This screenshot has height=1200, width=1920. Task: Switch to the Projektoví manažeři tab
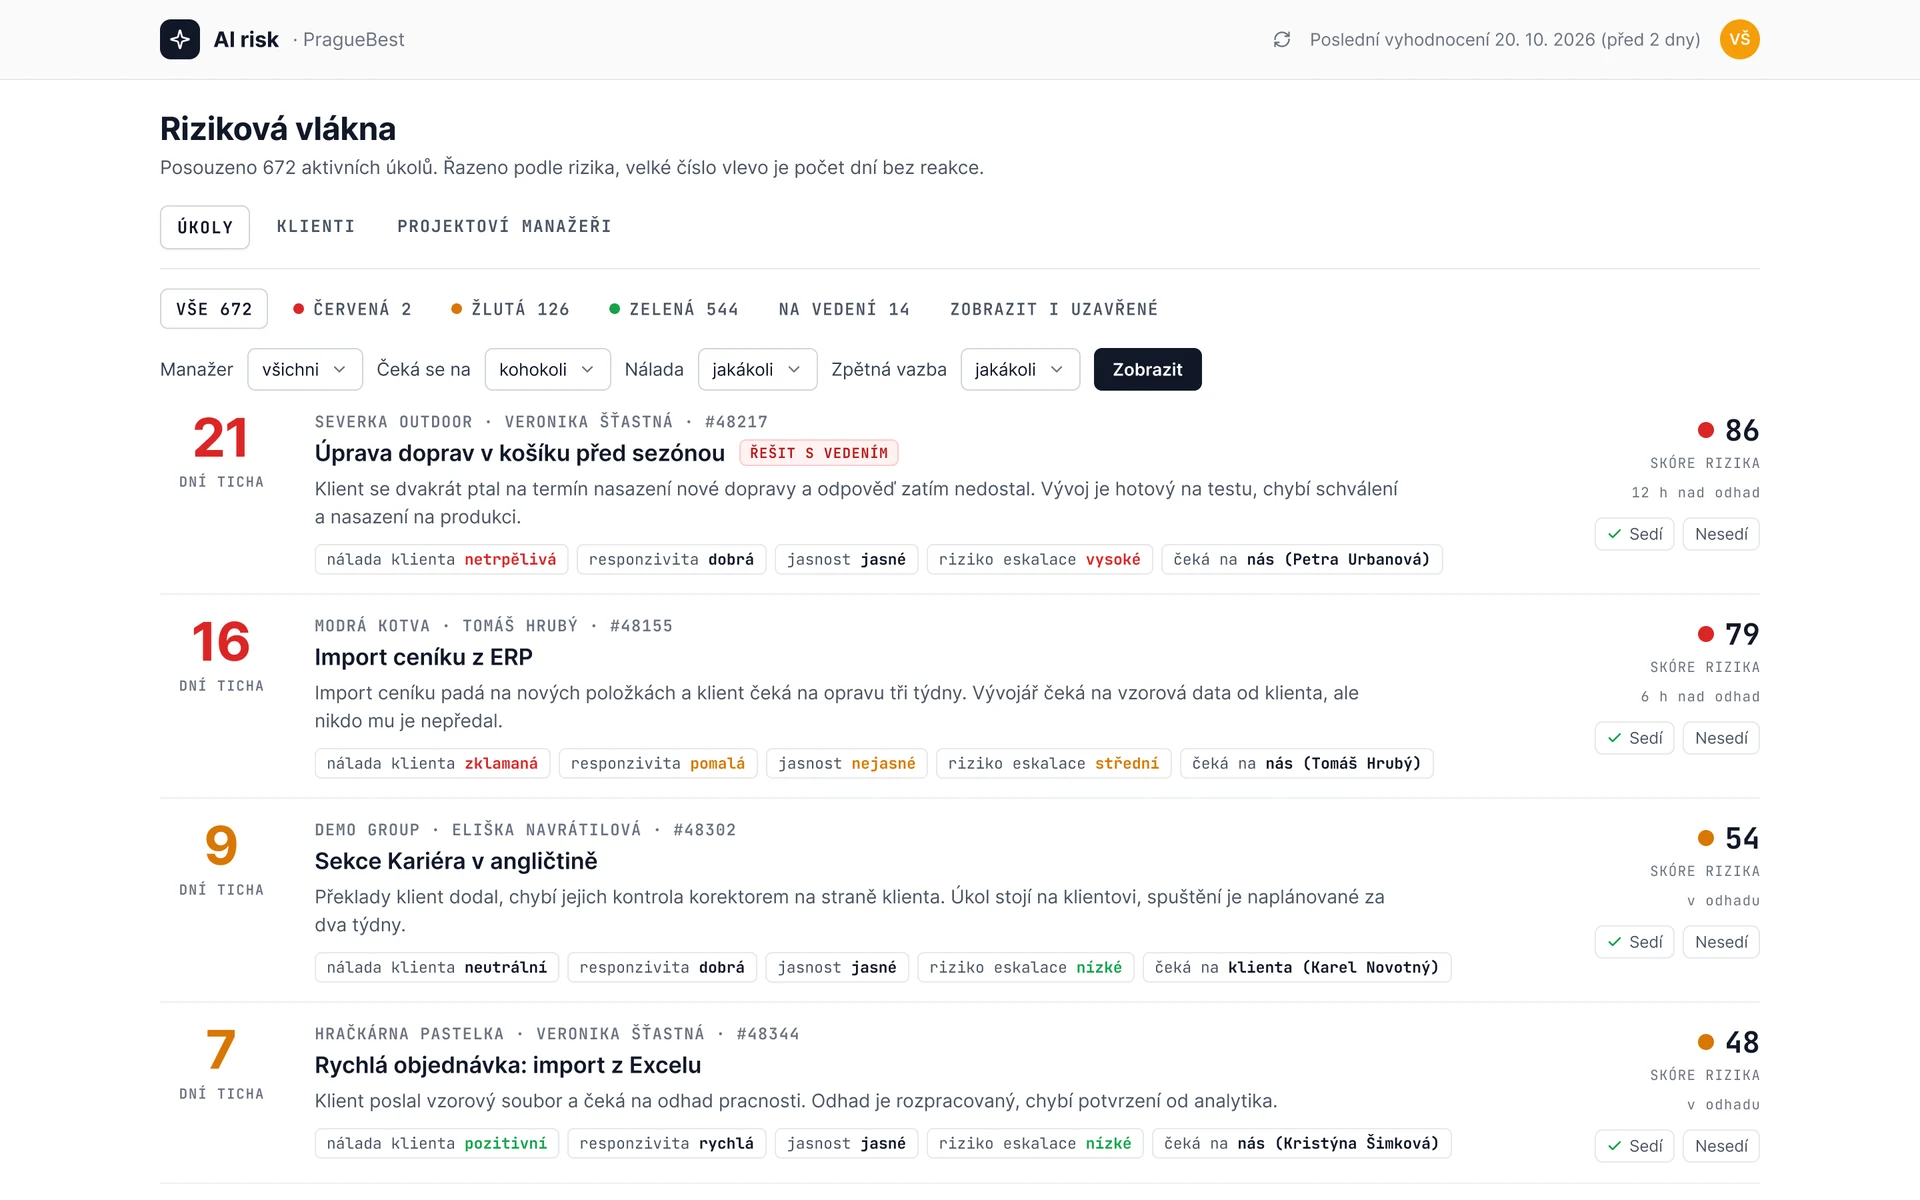(x=504, y=227)
